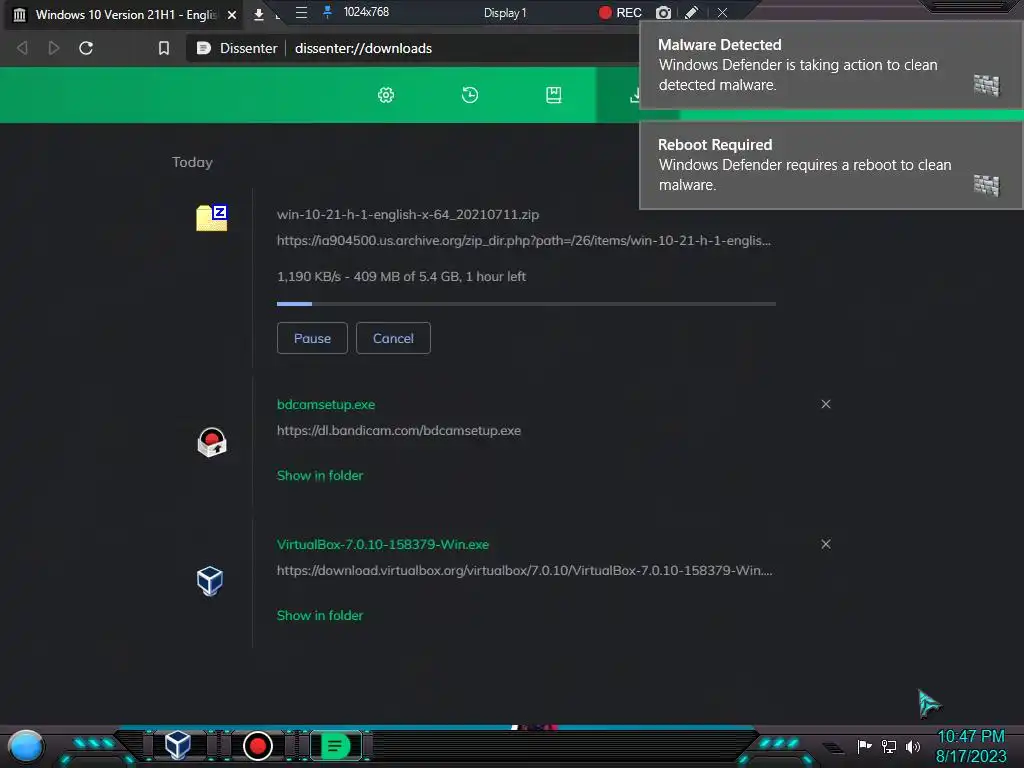This screenshot has height=768, width=1024.
Task: Open VirtualBox from the taskbar
Action: click(x=178, y=745)
